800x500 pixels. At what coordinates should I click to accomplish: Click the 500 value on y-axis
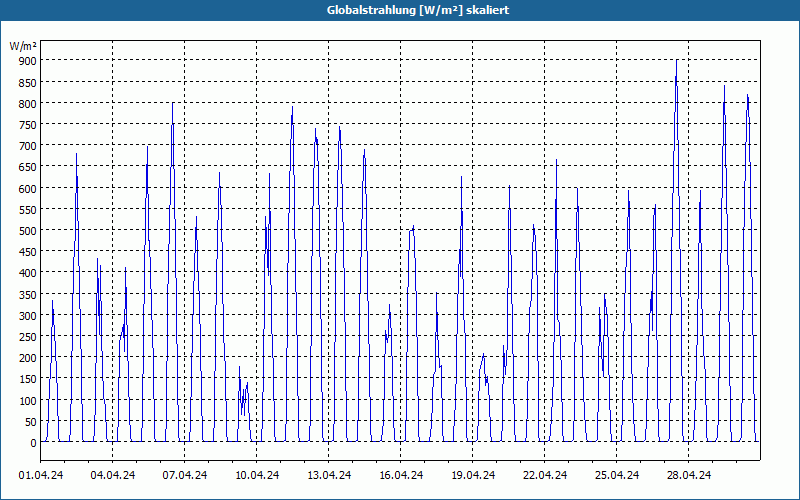(28, 231)
